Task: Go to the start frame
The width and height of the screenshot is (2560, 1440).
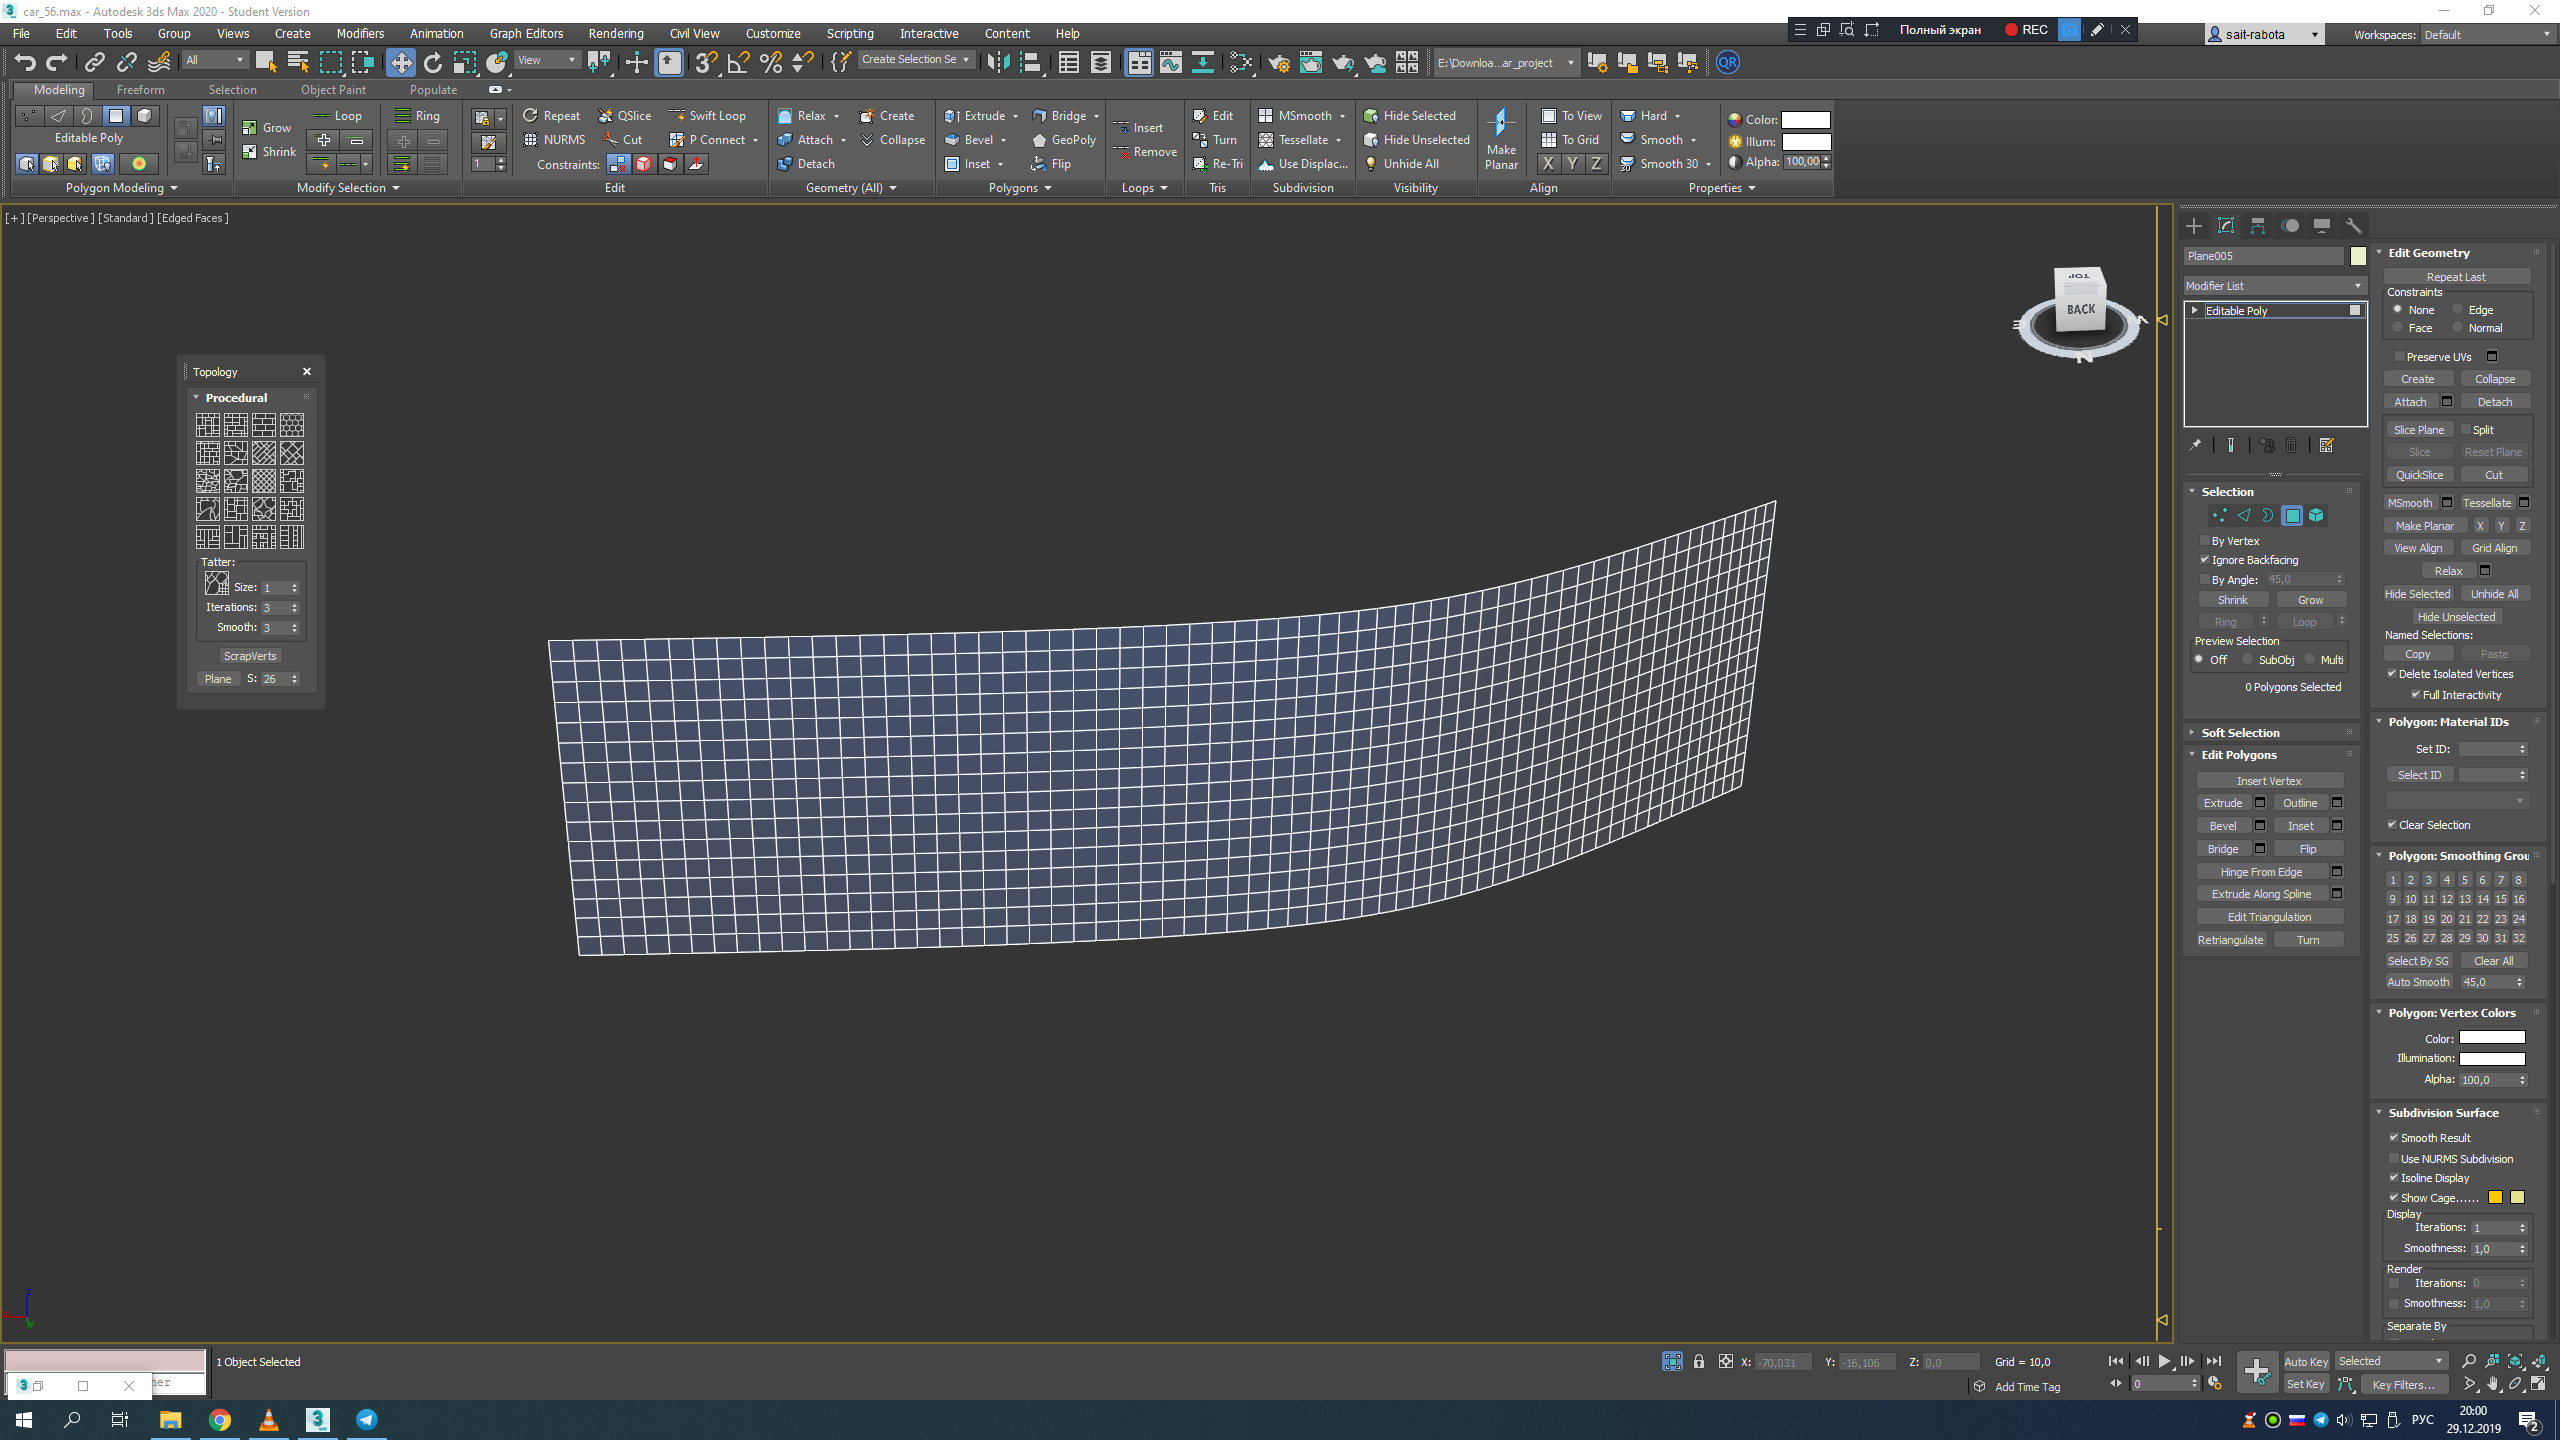Action: click(x=2115, y=1361)
